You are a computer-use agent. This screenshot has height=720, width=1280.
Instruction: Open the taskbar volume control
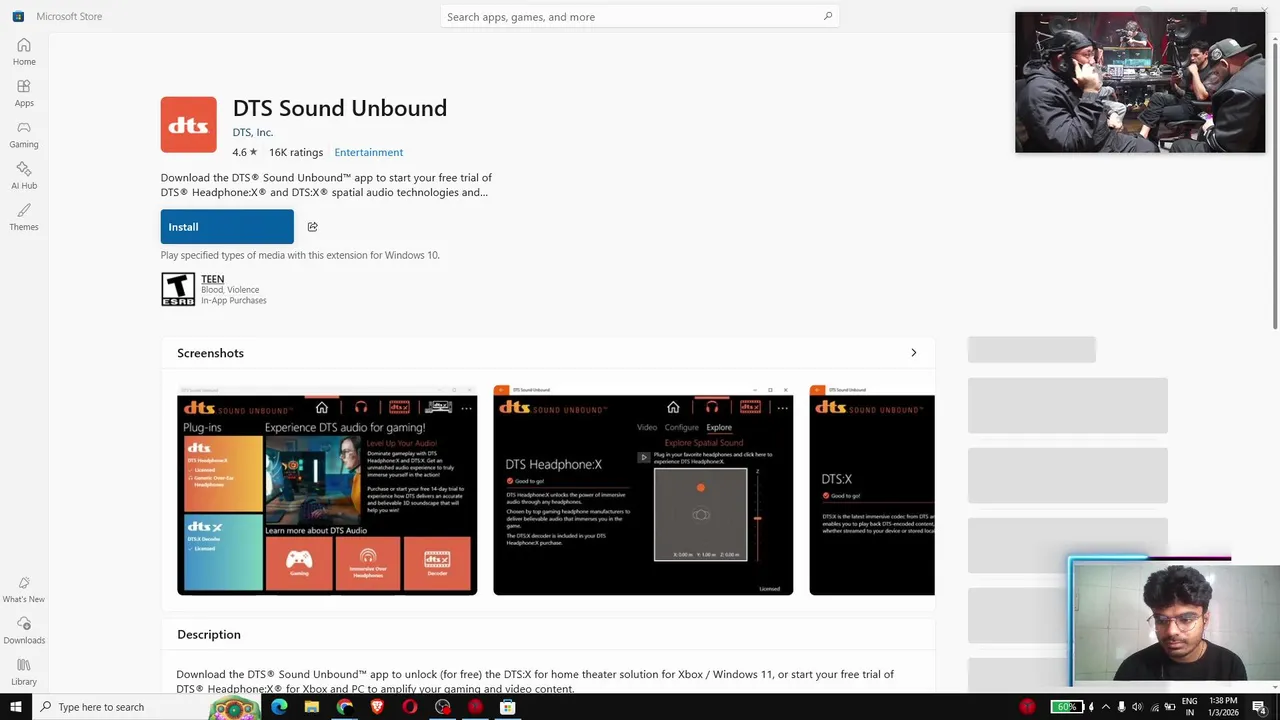point(1137,707)
